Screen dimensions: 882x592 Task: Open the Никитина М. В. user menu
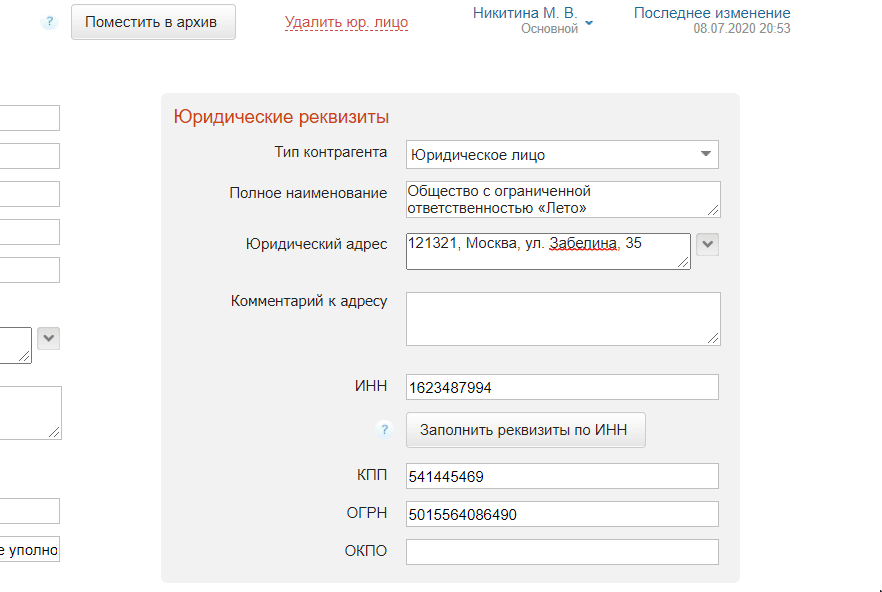pos(533,20)
